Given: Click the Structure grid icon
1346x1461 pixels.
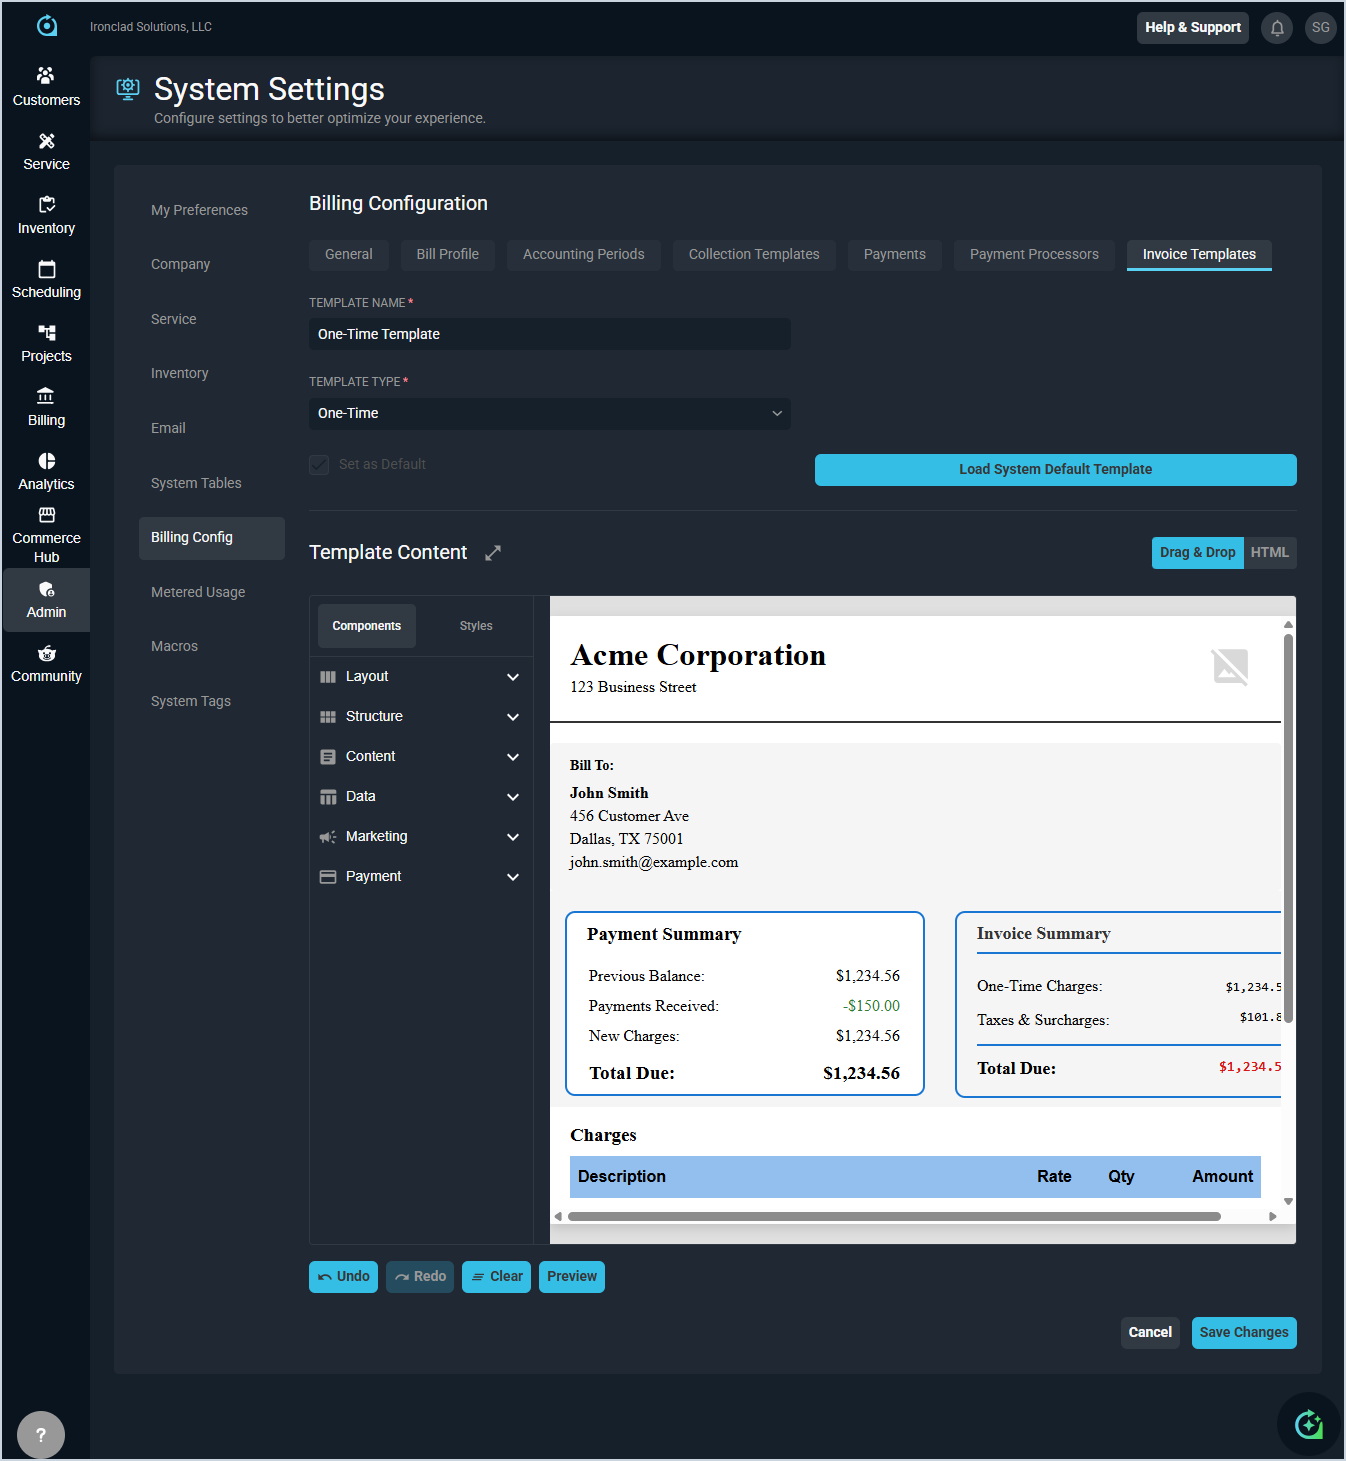Looking at the screenshot, I should pyautogui.click(x=328, y=717).
